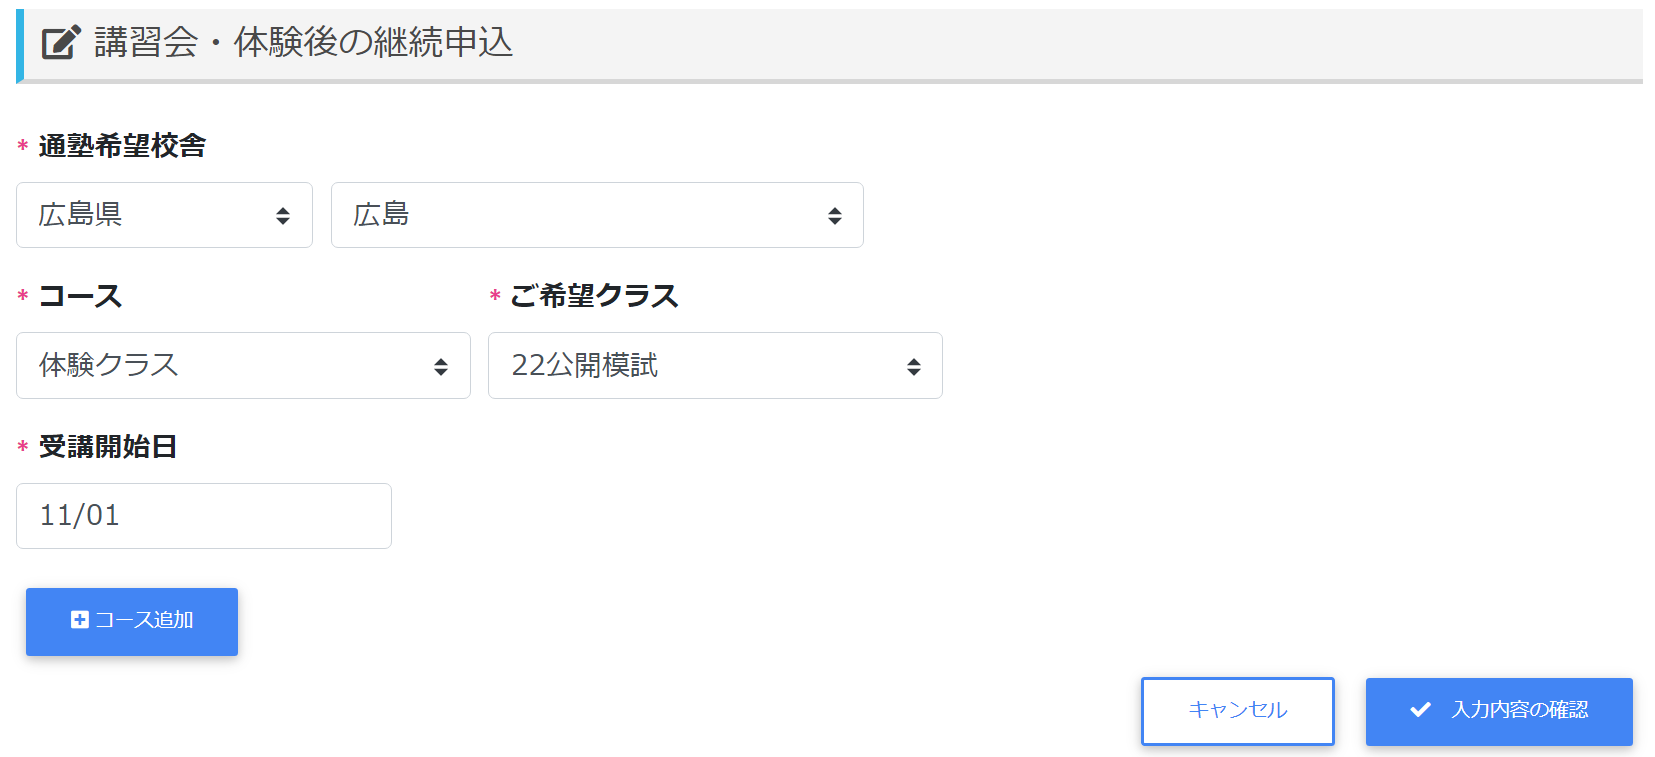The height and width of the screenshot is (757, 1655).
Task: Click the コース field label
Action: pos(80,296)
